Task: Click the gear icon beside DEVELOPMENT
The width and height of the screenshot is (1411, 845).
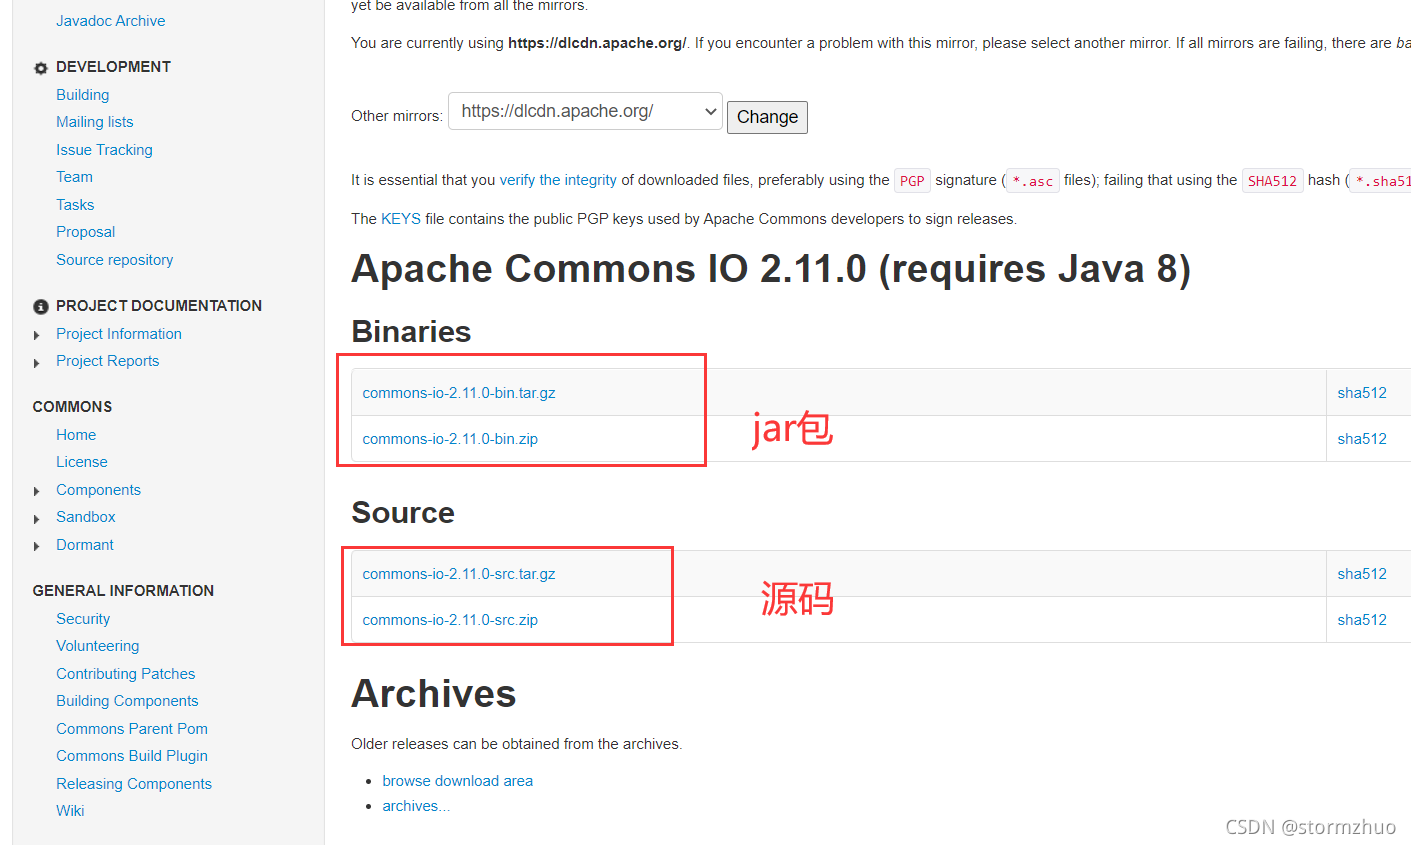Action: 41,68
